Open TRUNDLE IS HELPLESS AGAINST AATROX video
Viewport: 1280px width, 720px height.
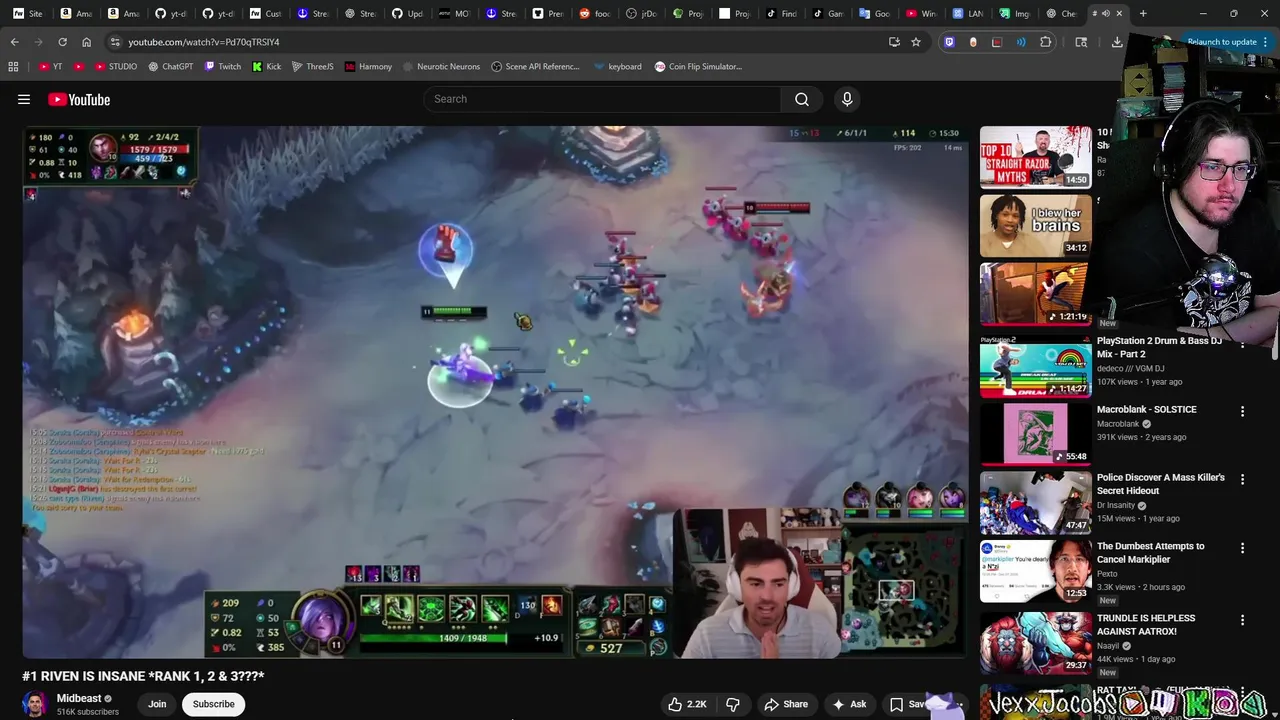(x=1146, y=624)
